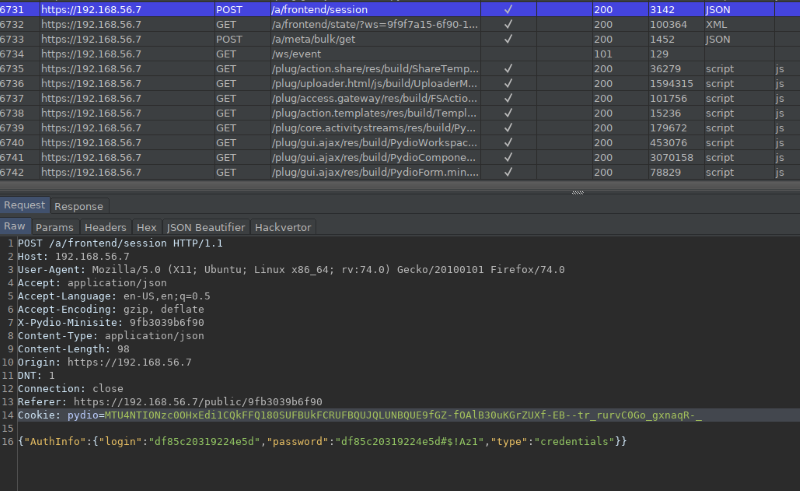
Task: Open the Request tab
Action: (x=24, y=205)
